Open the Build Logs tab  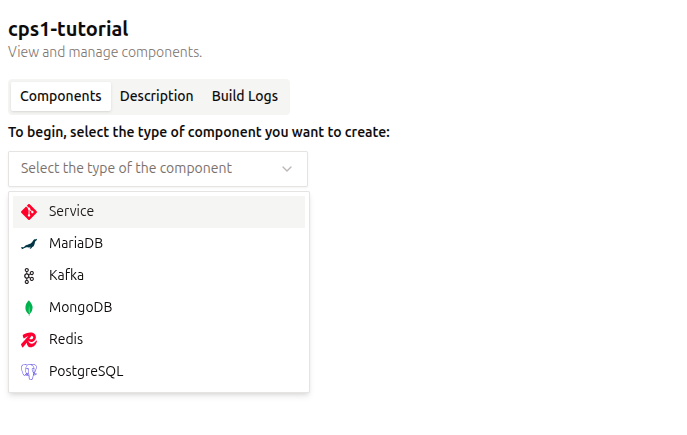[x=245, y=96]
